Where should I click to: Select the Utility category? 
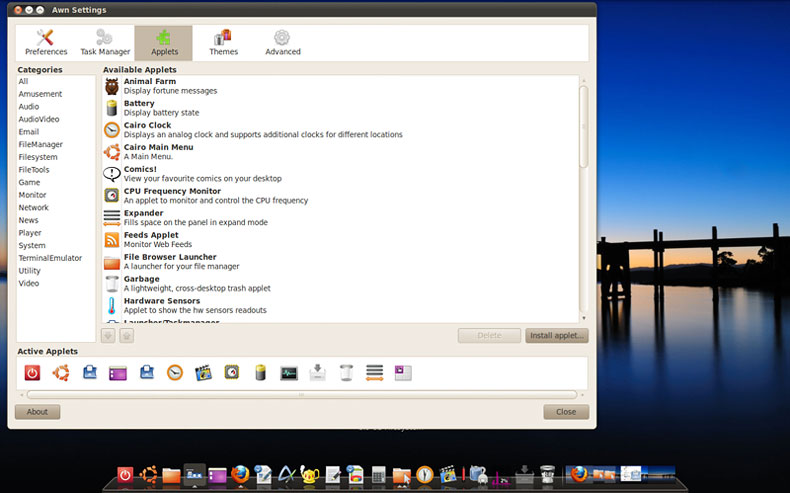point(29,270)
